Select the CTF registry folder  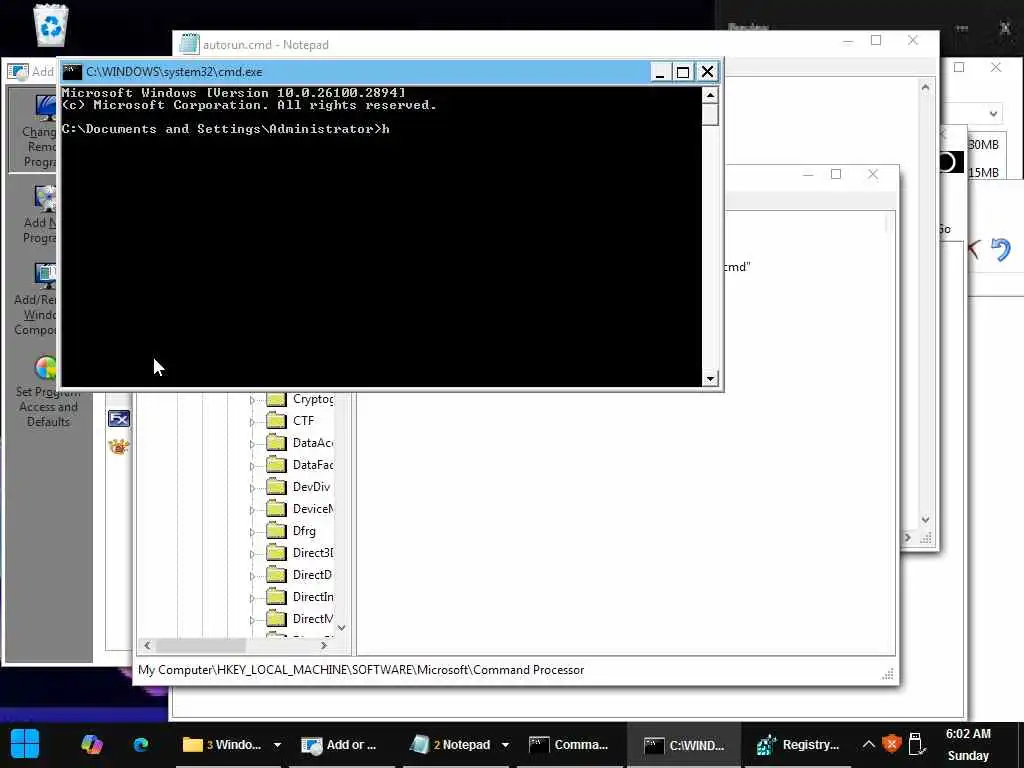pyautogui.click(x=291, y=421)
